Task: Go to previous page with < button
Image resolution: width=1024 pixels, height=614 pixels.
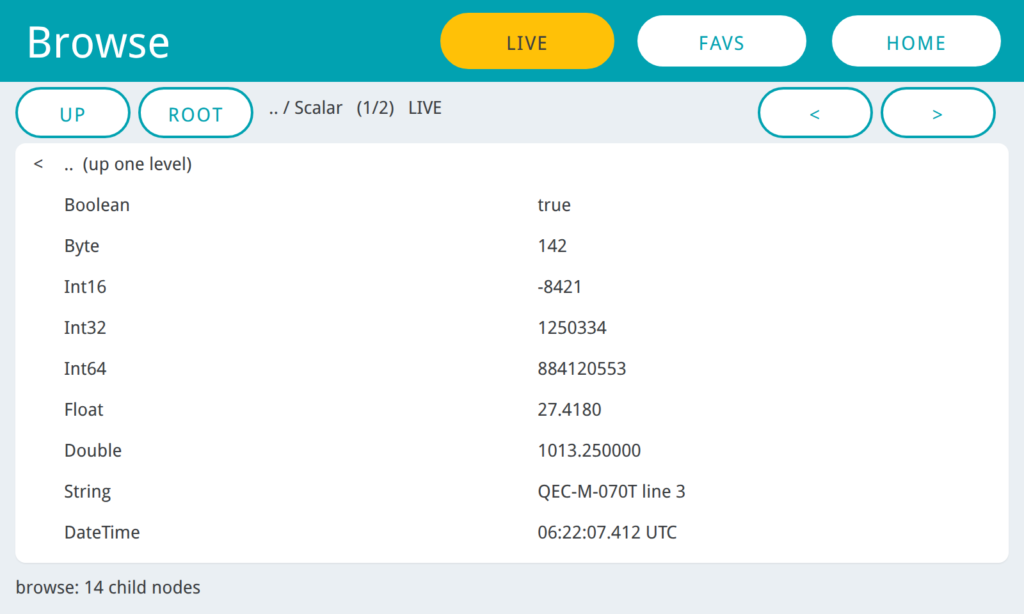Action: point(815,113)
